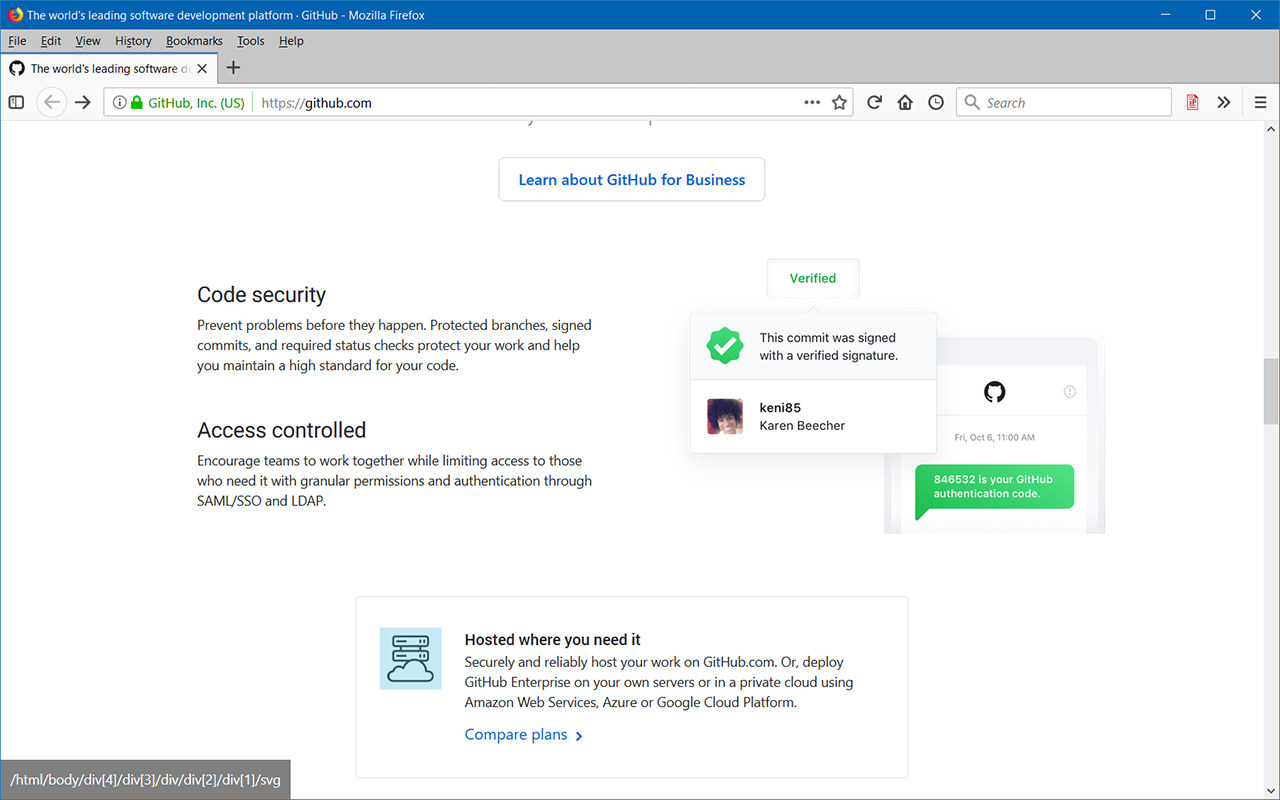Viewport: 1280px width, 800px height.
Task: Close the GitHub tab
Action: [x=202, y=68]
